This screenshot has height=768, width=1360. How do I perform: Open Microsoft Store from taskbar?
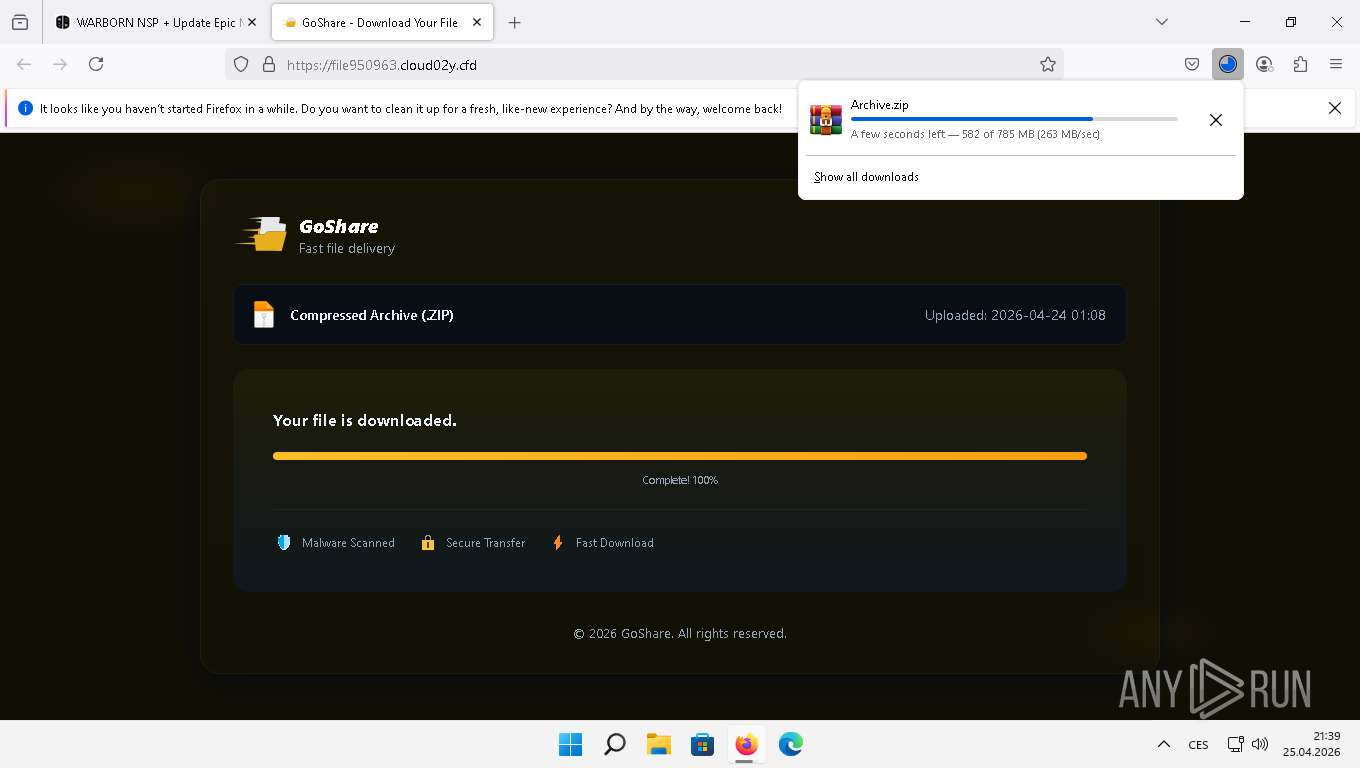pyautogui.click(x=702, y=744)
